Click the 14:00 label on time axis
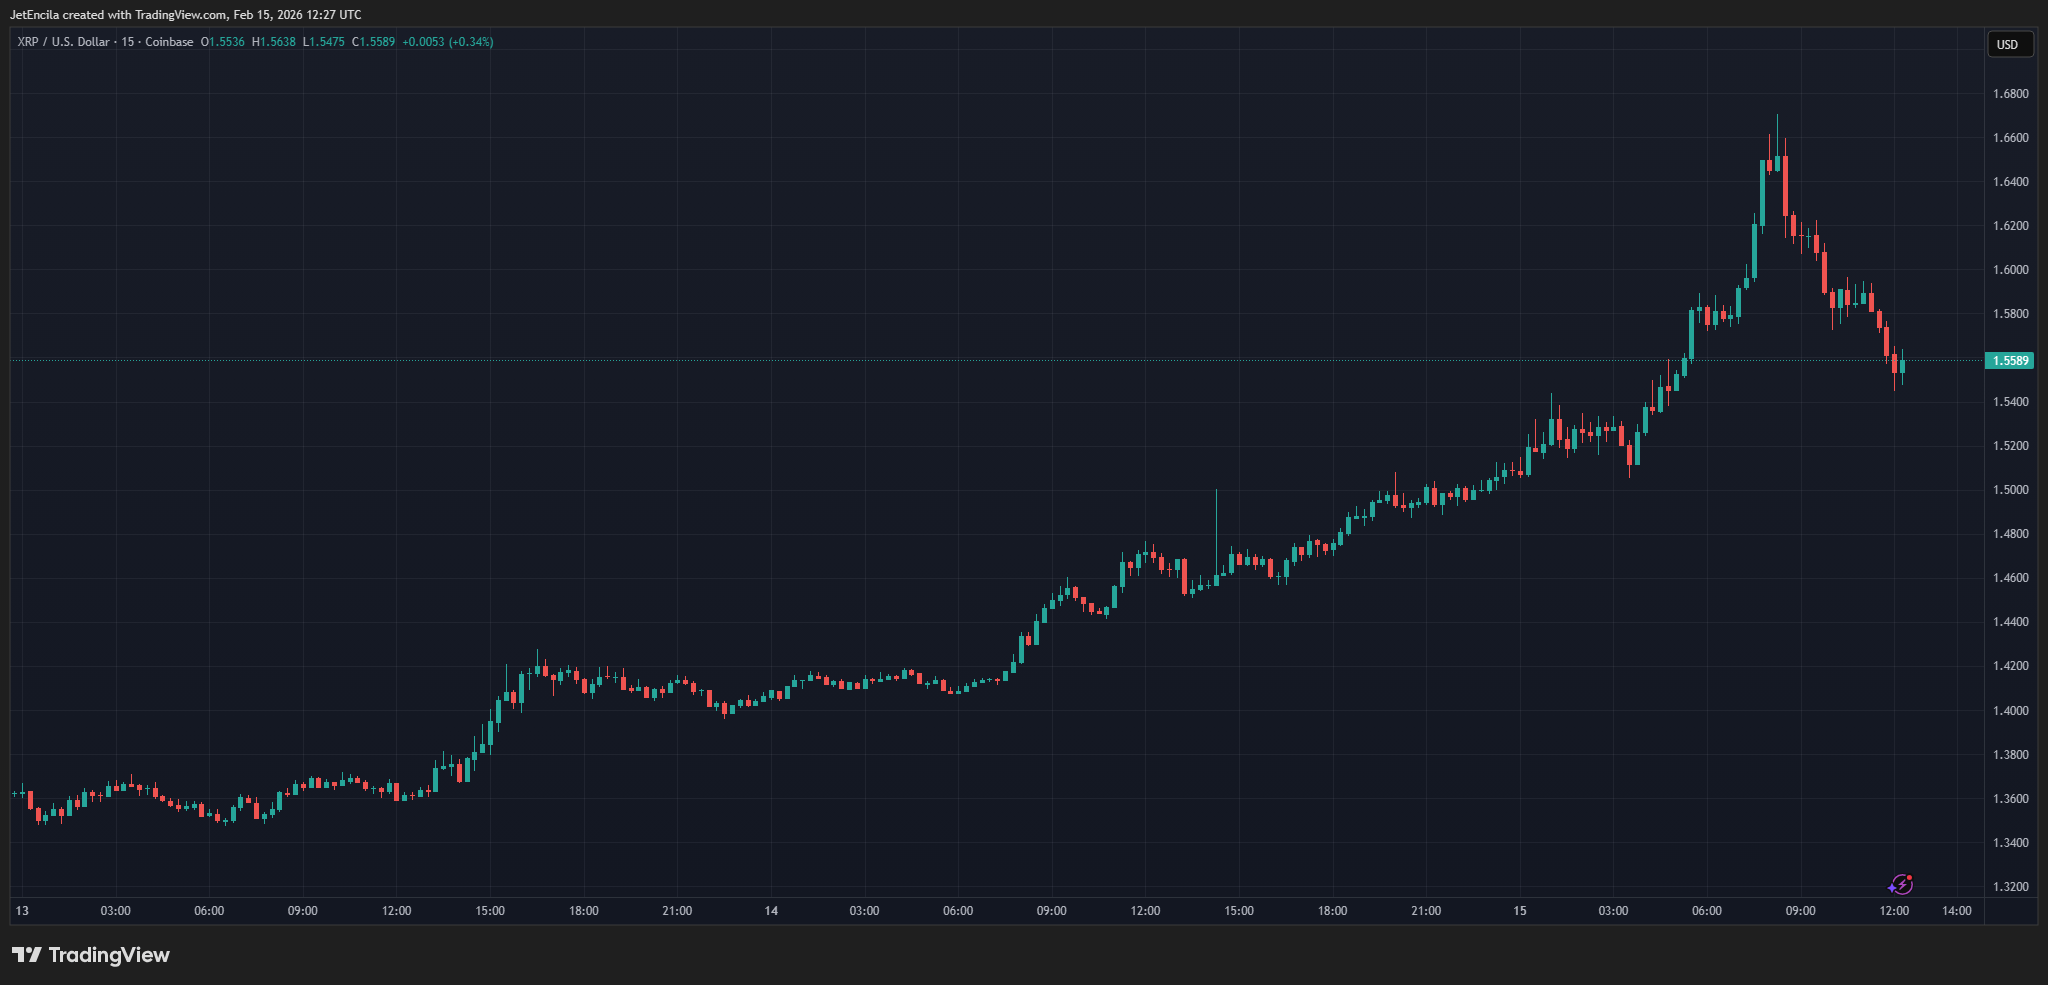Image resolution: width=2048 pixels, height=985 pixels. [x=1957, y=911]
